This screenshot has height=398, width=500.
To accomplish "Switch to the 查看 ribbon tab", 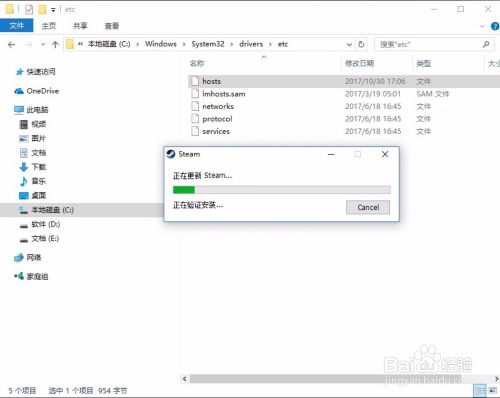I will pyautogui.click(x=112, y=26).
